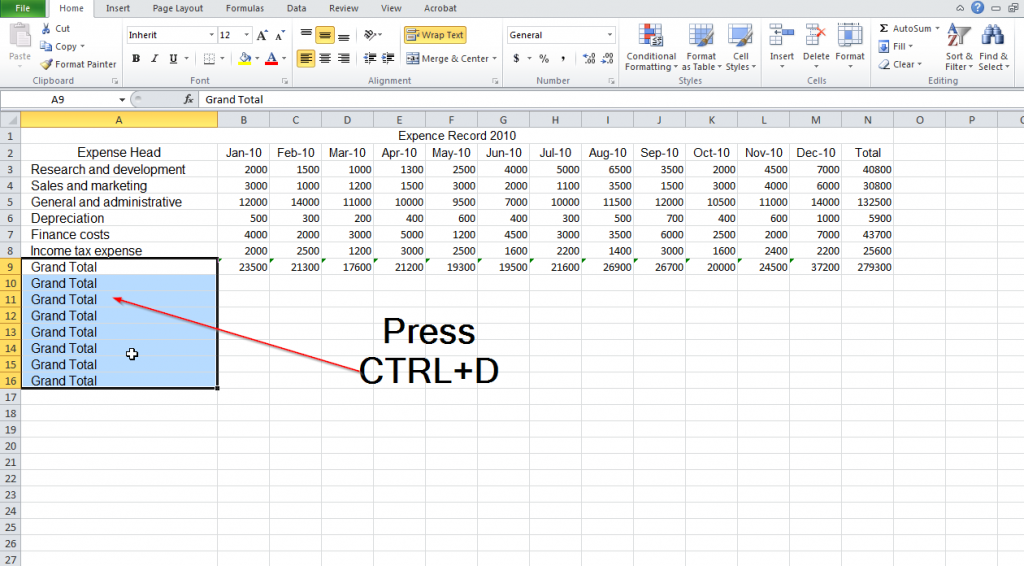Expand Merge & Center dropdown arrow
The width and height of the screenshot is (1024, 566).
pyautogui.click(x=494, y=59)
